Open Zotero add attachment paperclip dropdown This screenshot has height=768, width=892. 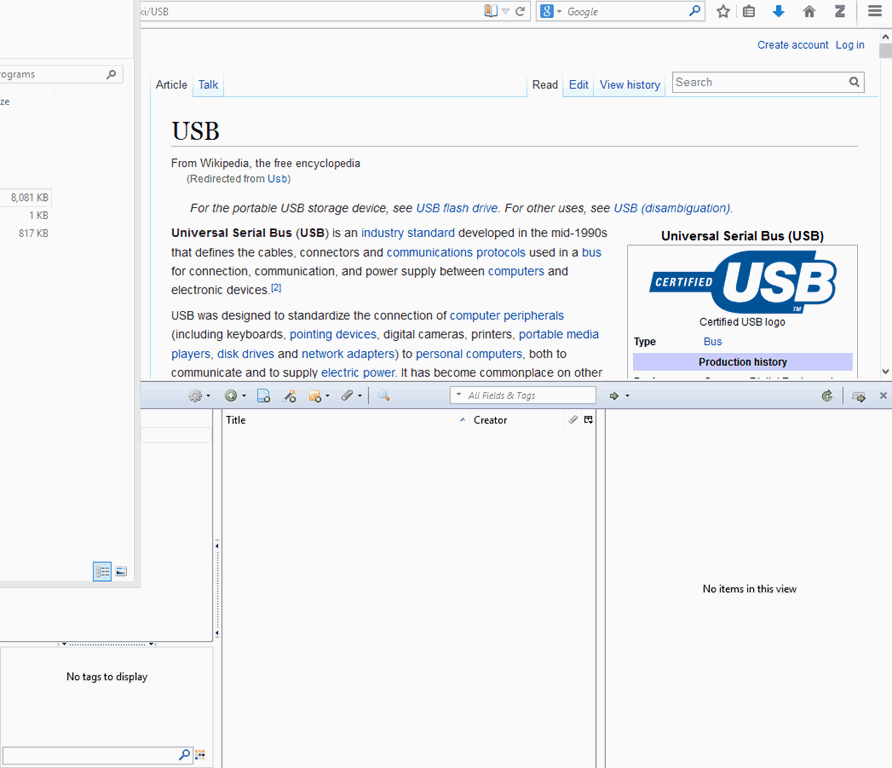(350, 396)
